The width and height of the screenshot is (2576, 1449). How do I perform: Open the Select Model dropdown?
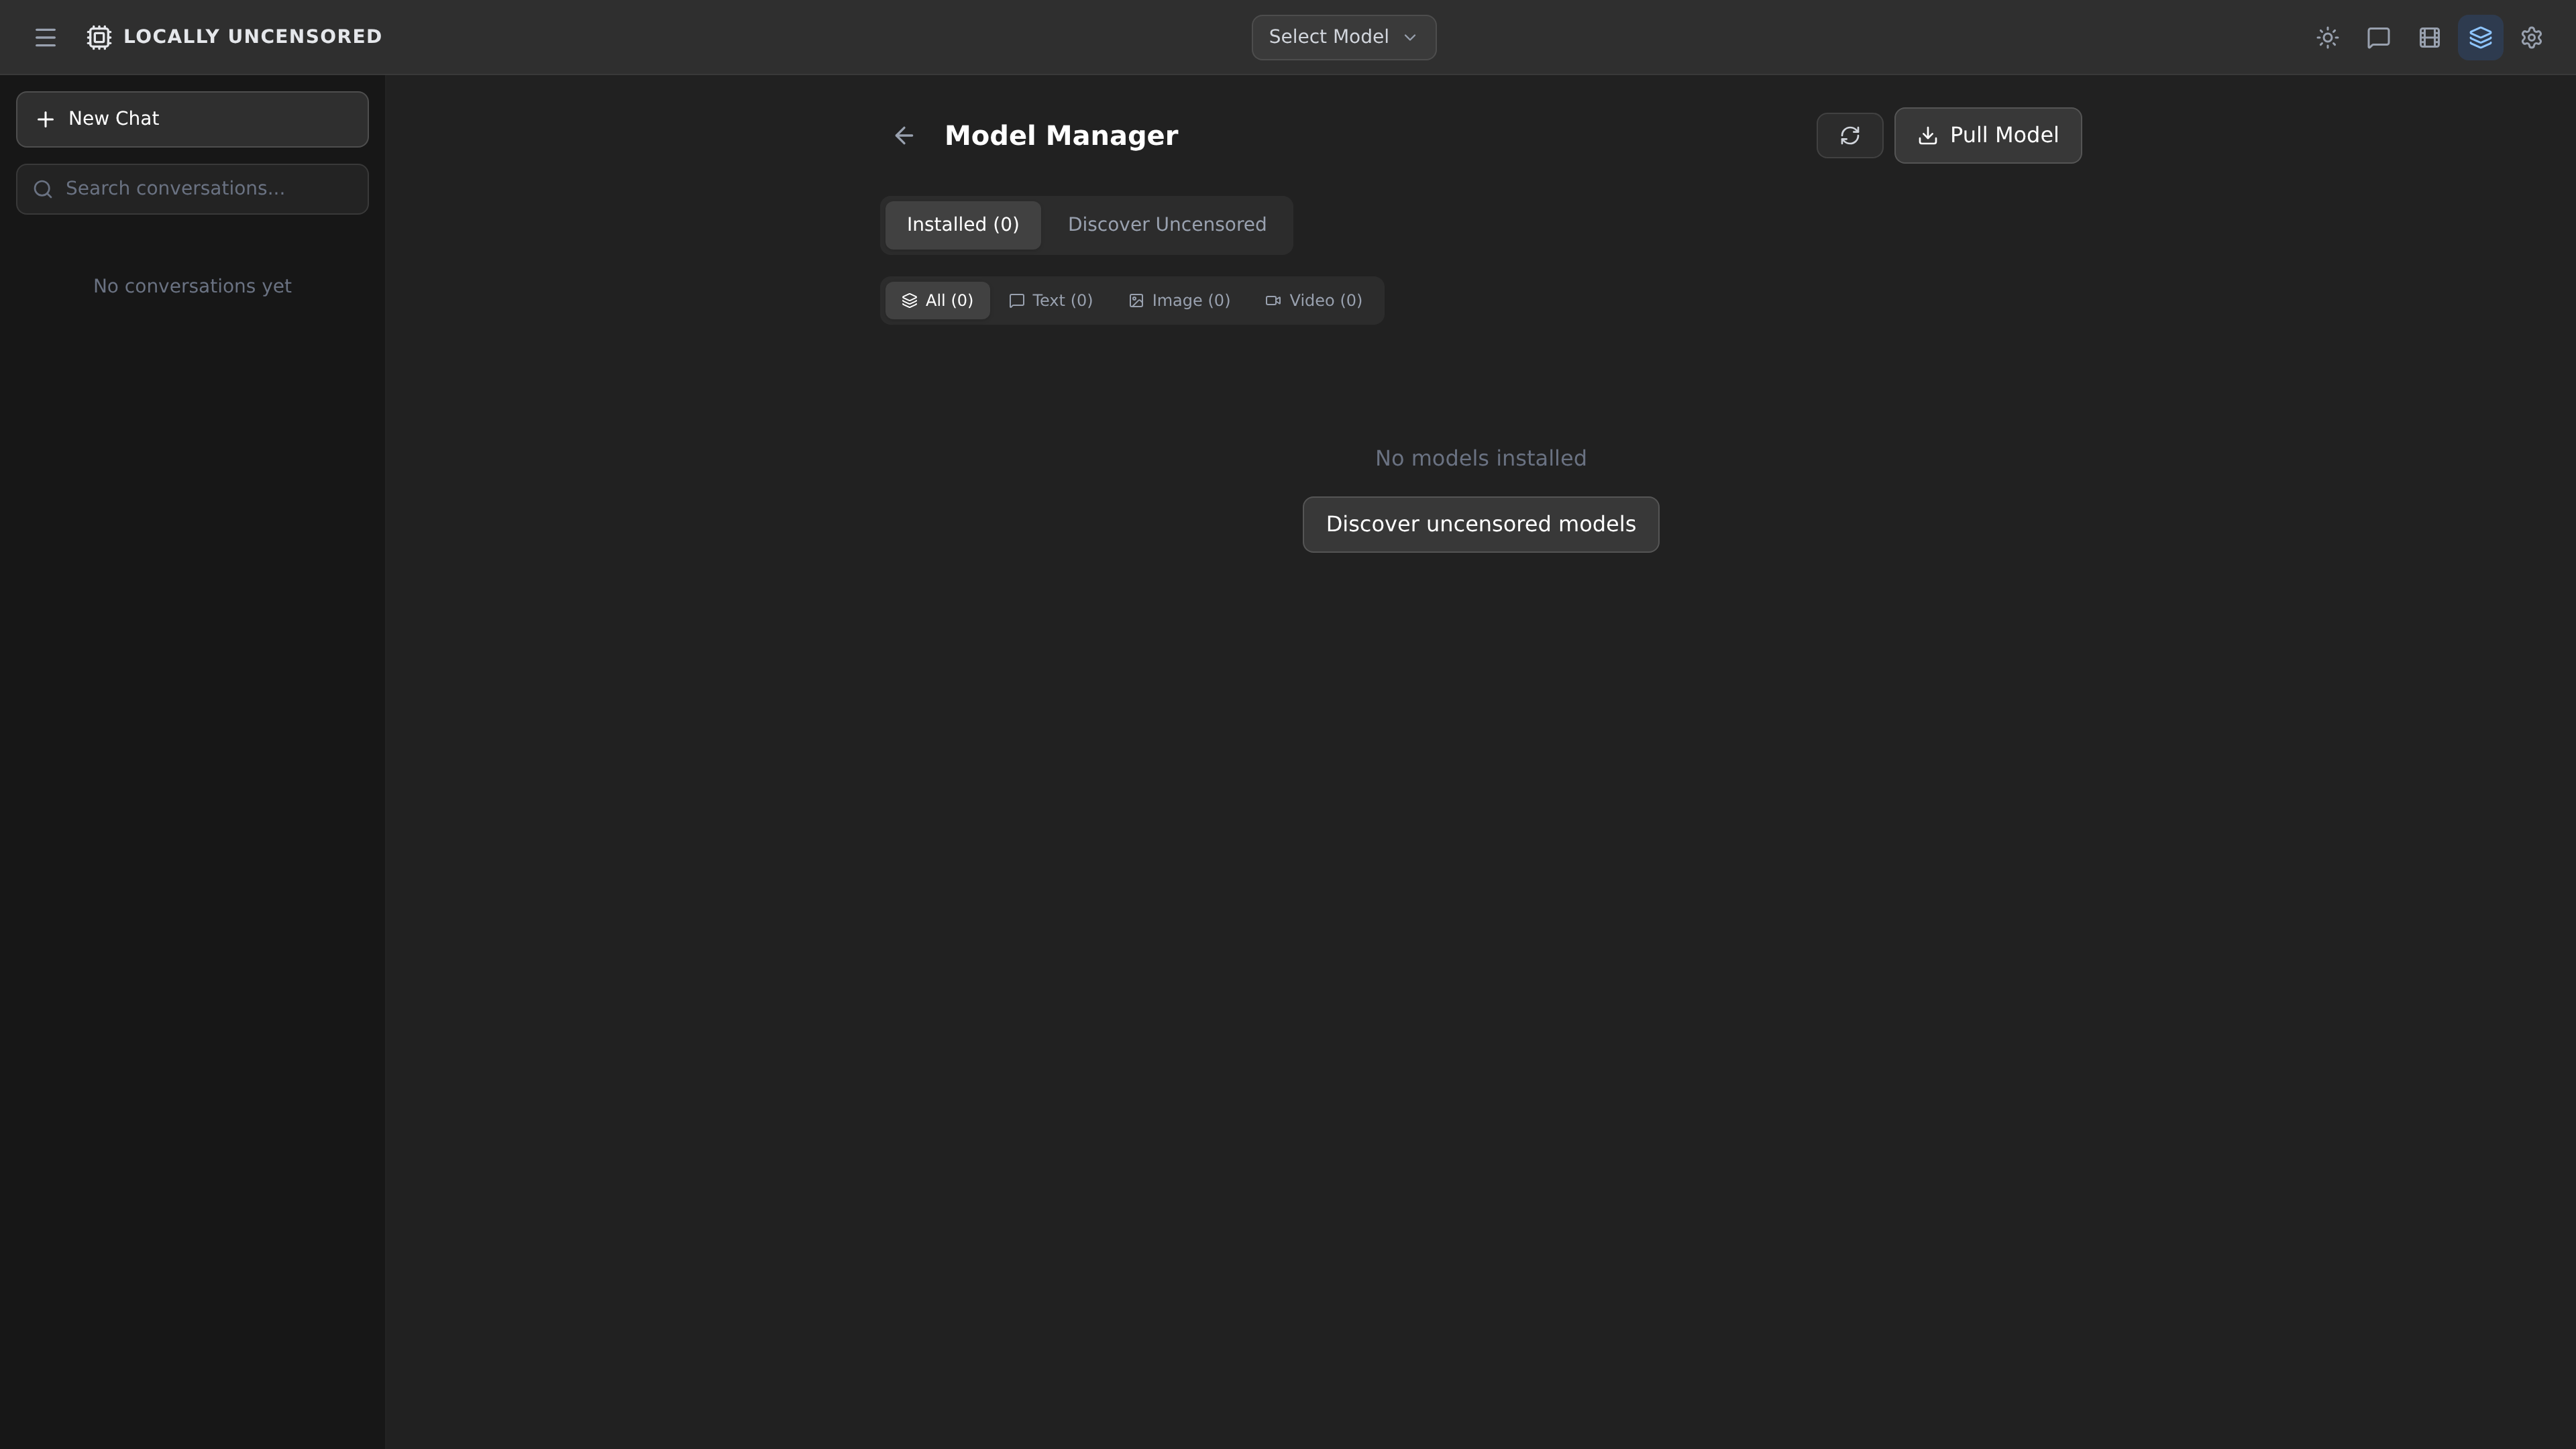1343,37
